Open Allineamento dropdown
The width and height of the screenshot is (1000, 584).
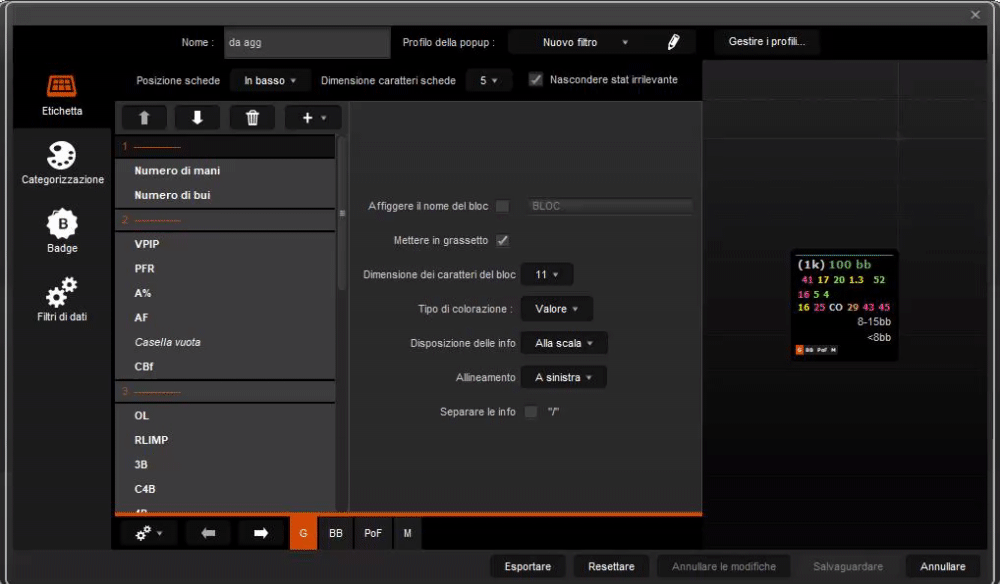[x=563, y=377]
